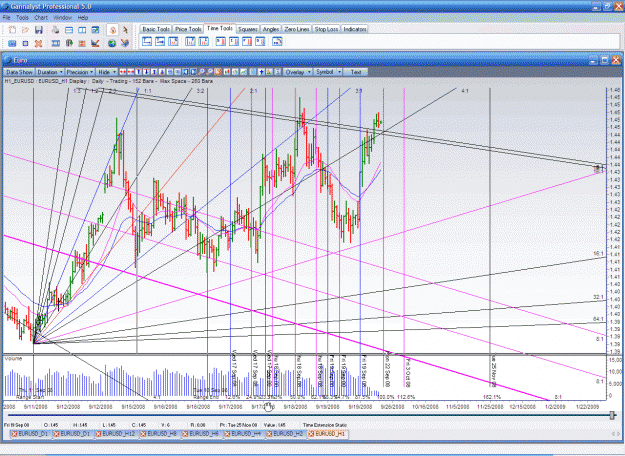Click the scroll-to-start arrow icon in chart toolbar

coord(185,72)
